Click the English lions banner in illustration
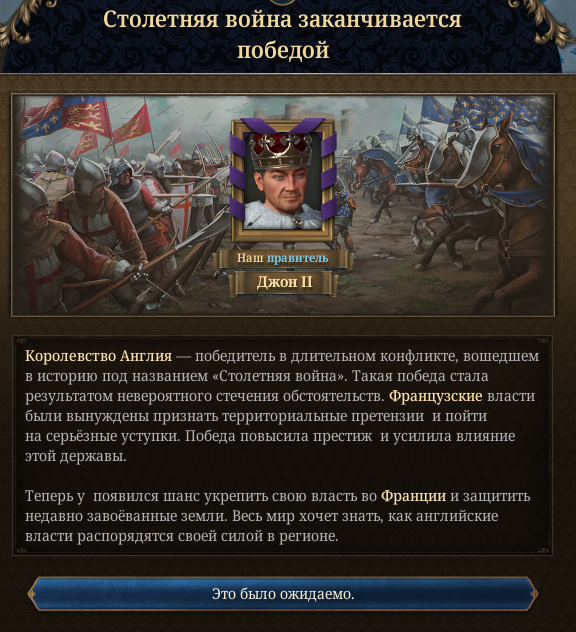 click(x=87, y=116)
